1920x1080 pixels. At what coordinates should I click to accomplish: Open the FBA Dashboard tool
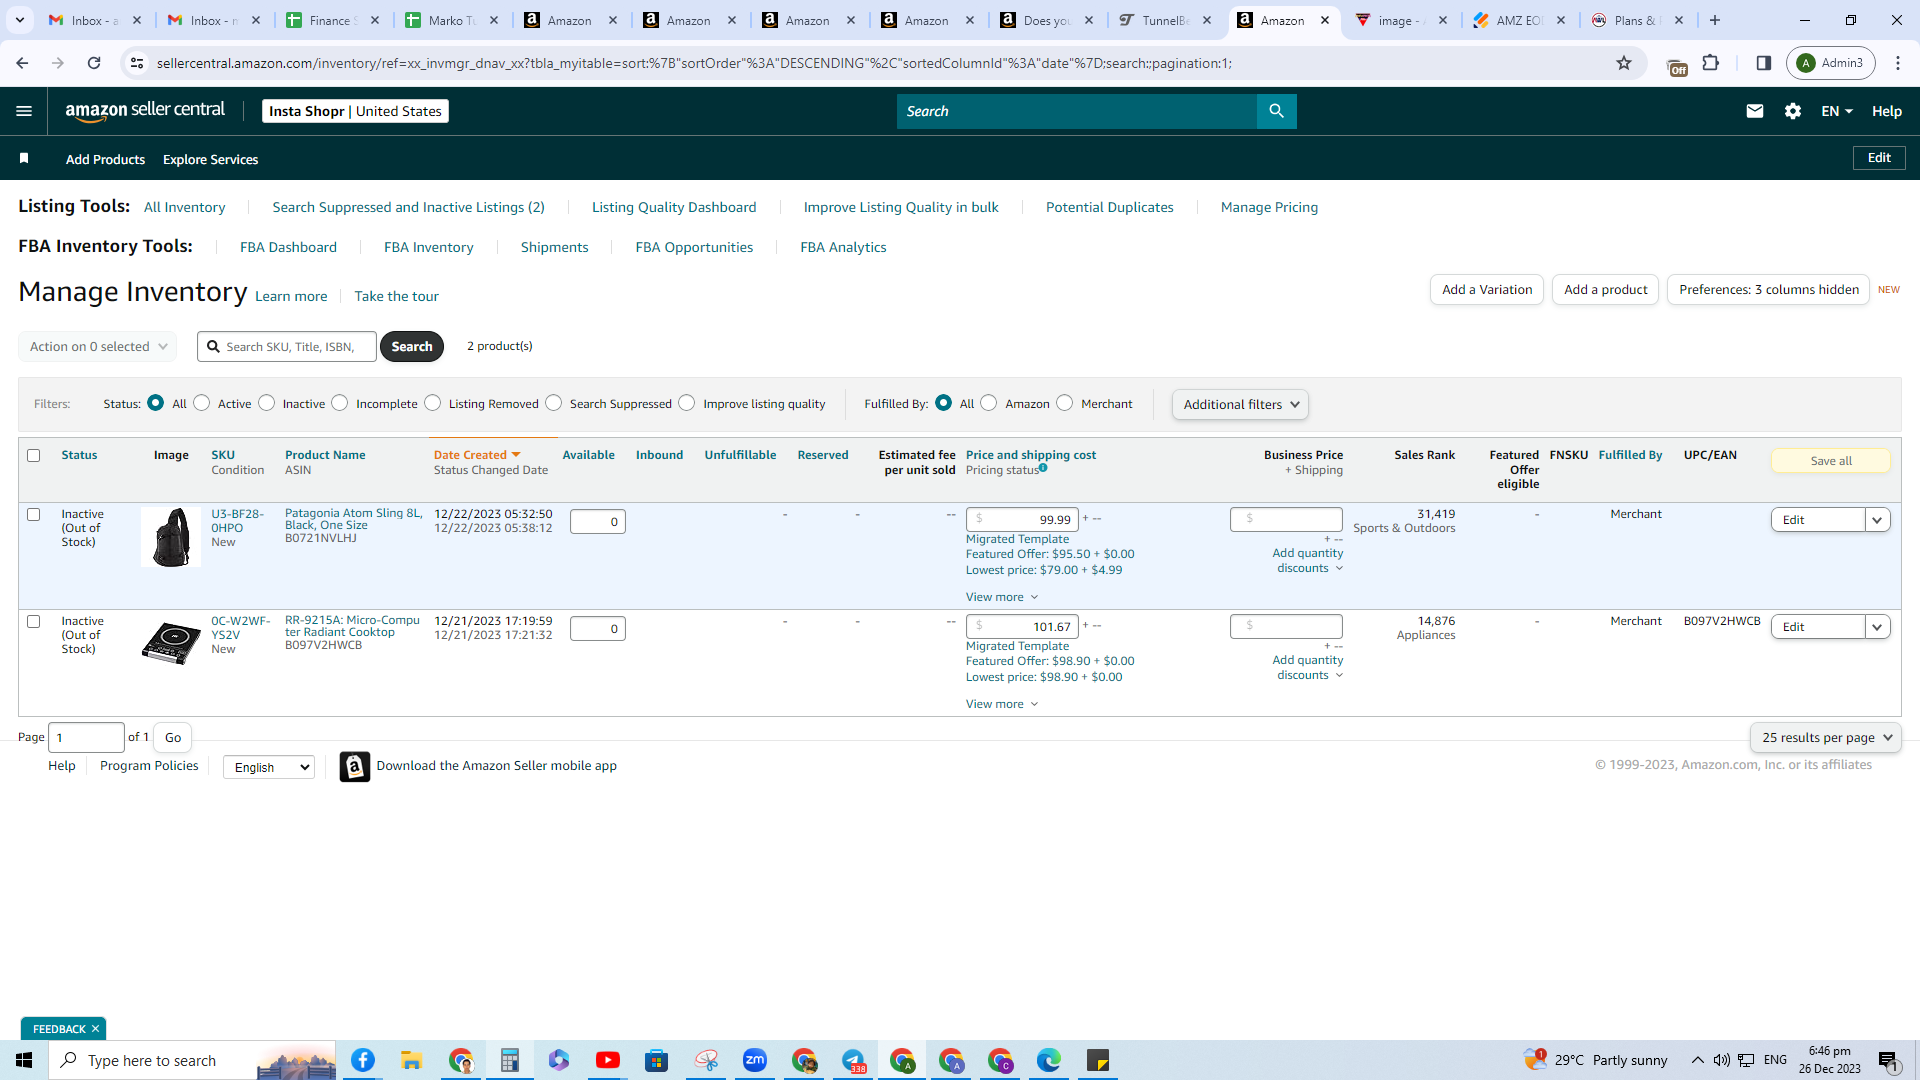tap(288, 247)
